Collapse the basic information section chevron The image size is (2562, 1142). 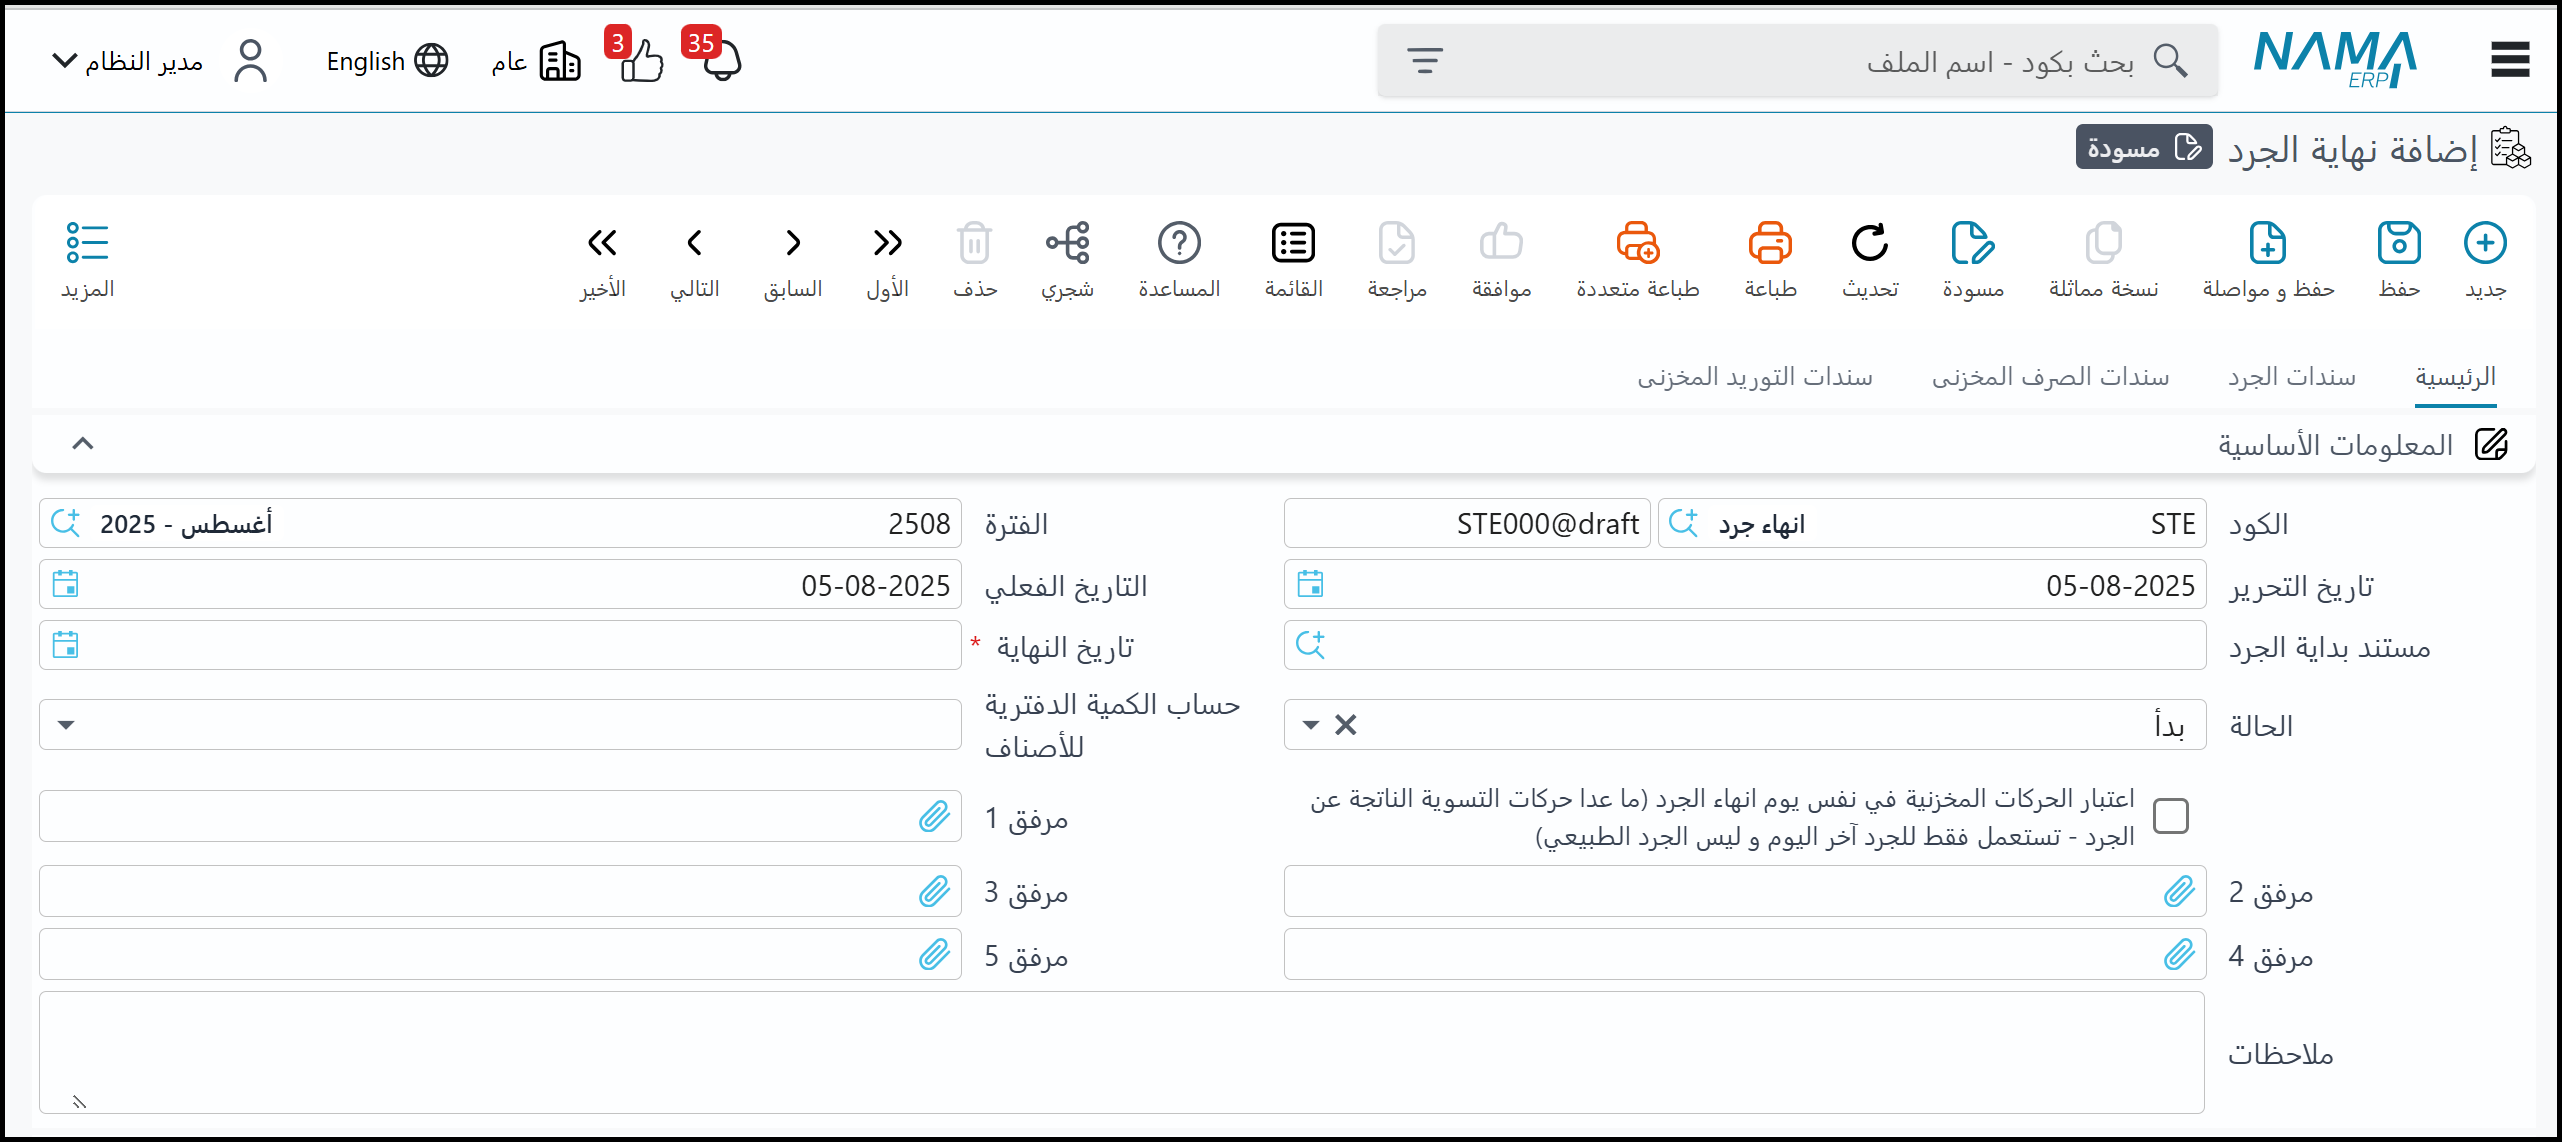point(83,443)
